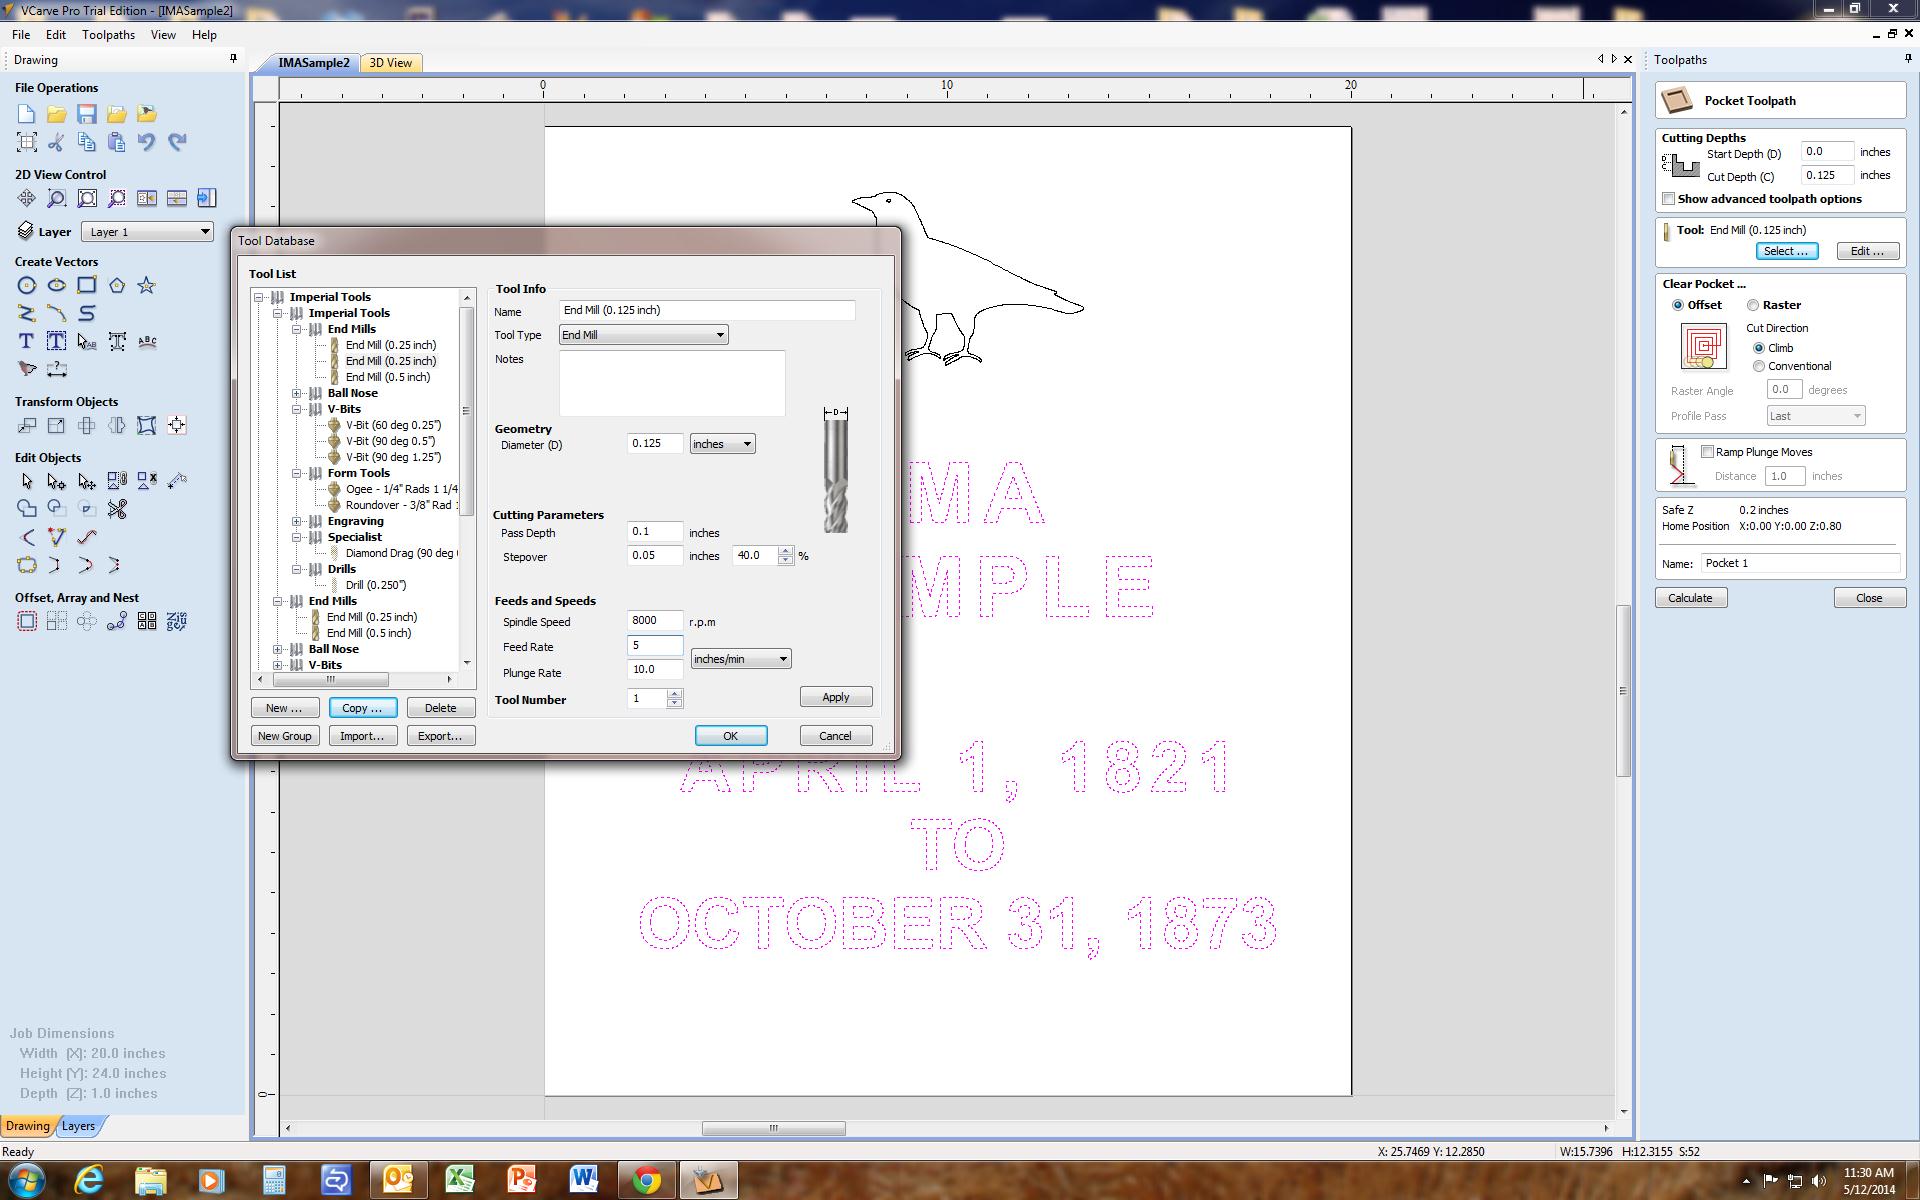
Task: Click the Calculate button
Action: [1690, 597]
